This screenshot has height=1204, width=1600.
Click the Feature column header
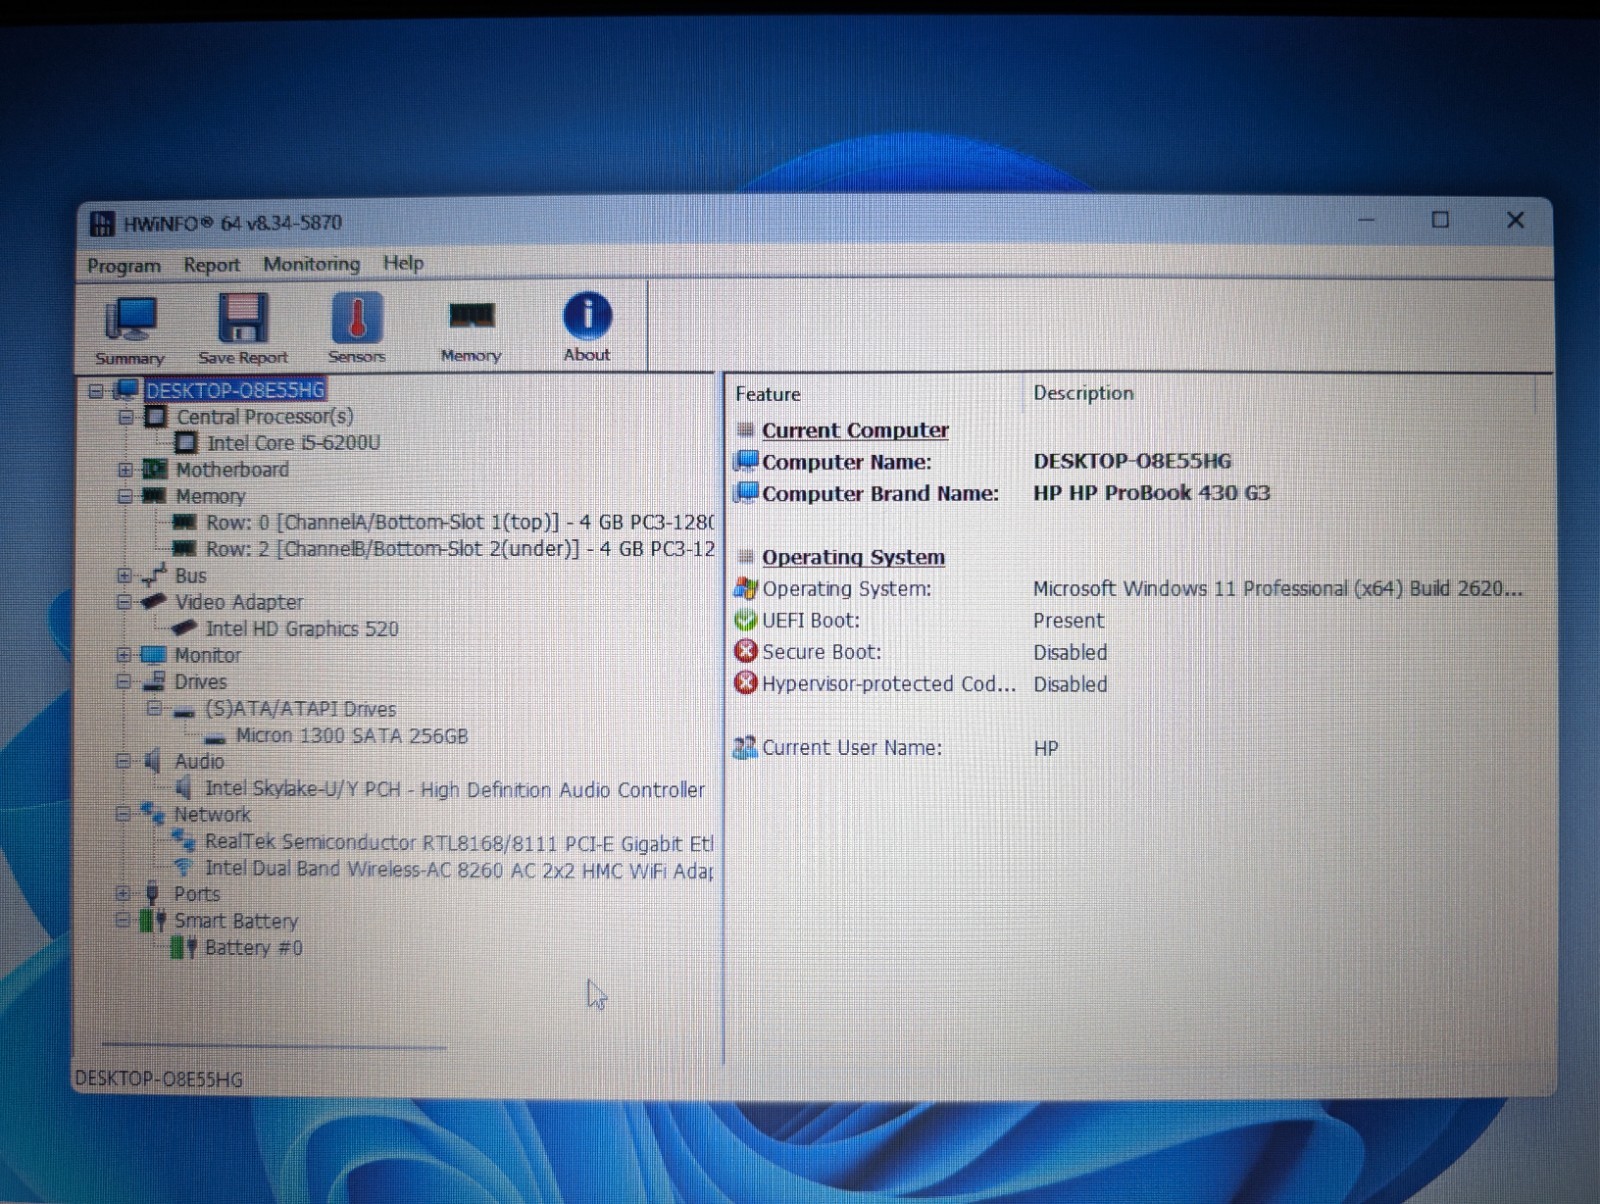click(768, 394)
